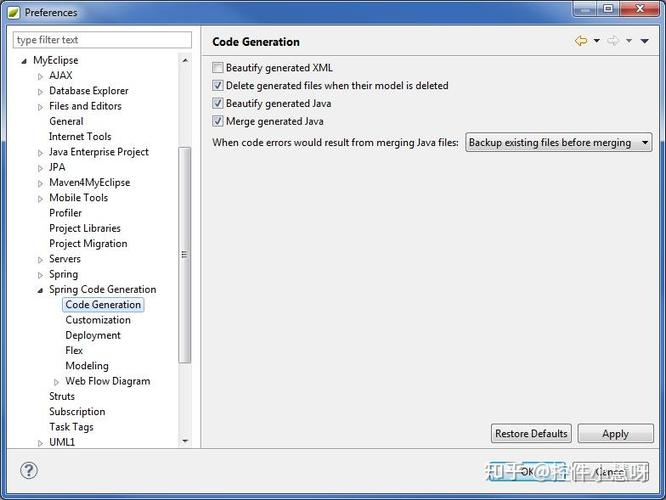
Task: Click the help question mark icon
Action: pyautogui.click(x=29, y=470)
